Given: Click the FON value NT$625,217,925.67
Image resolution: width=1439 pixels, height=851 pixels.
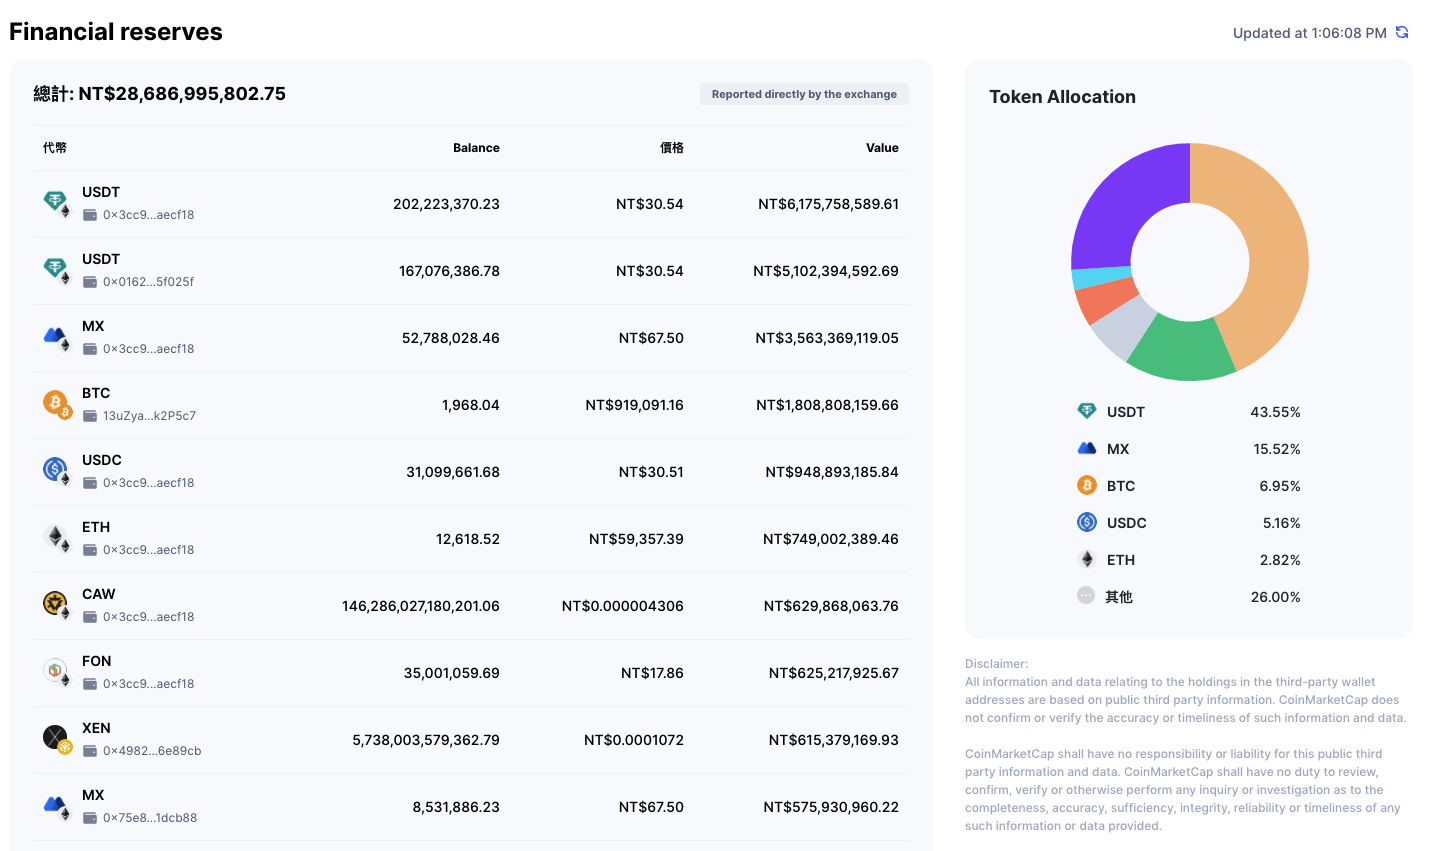Looking at the screenshot, I should pos(834,673).
